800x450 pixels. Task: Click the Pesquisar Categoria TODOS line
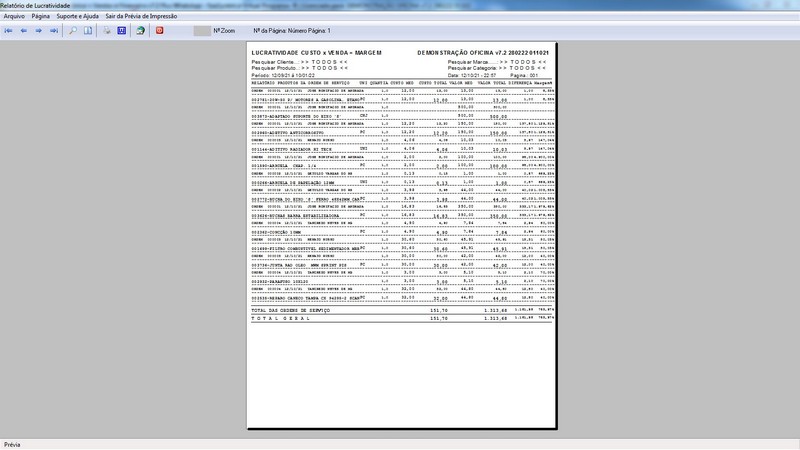pyautogui.click(x=497, y=68)
